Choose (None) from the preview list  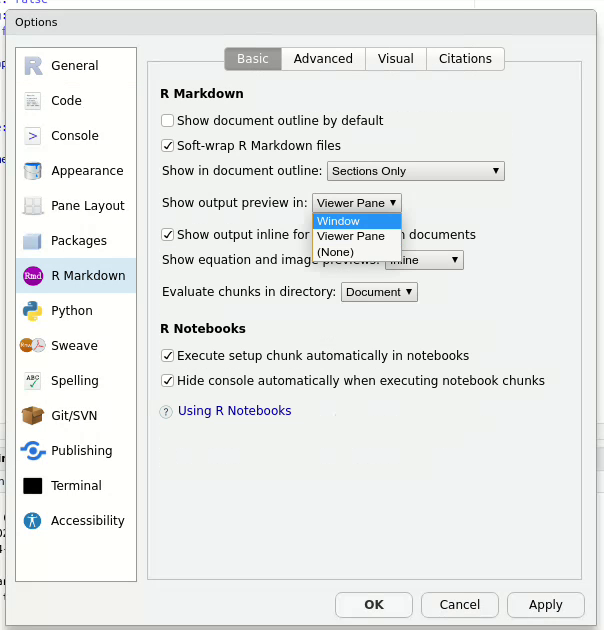click(x=357, y=252)
